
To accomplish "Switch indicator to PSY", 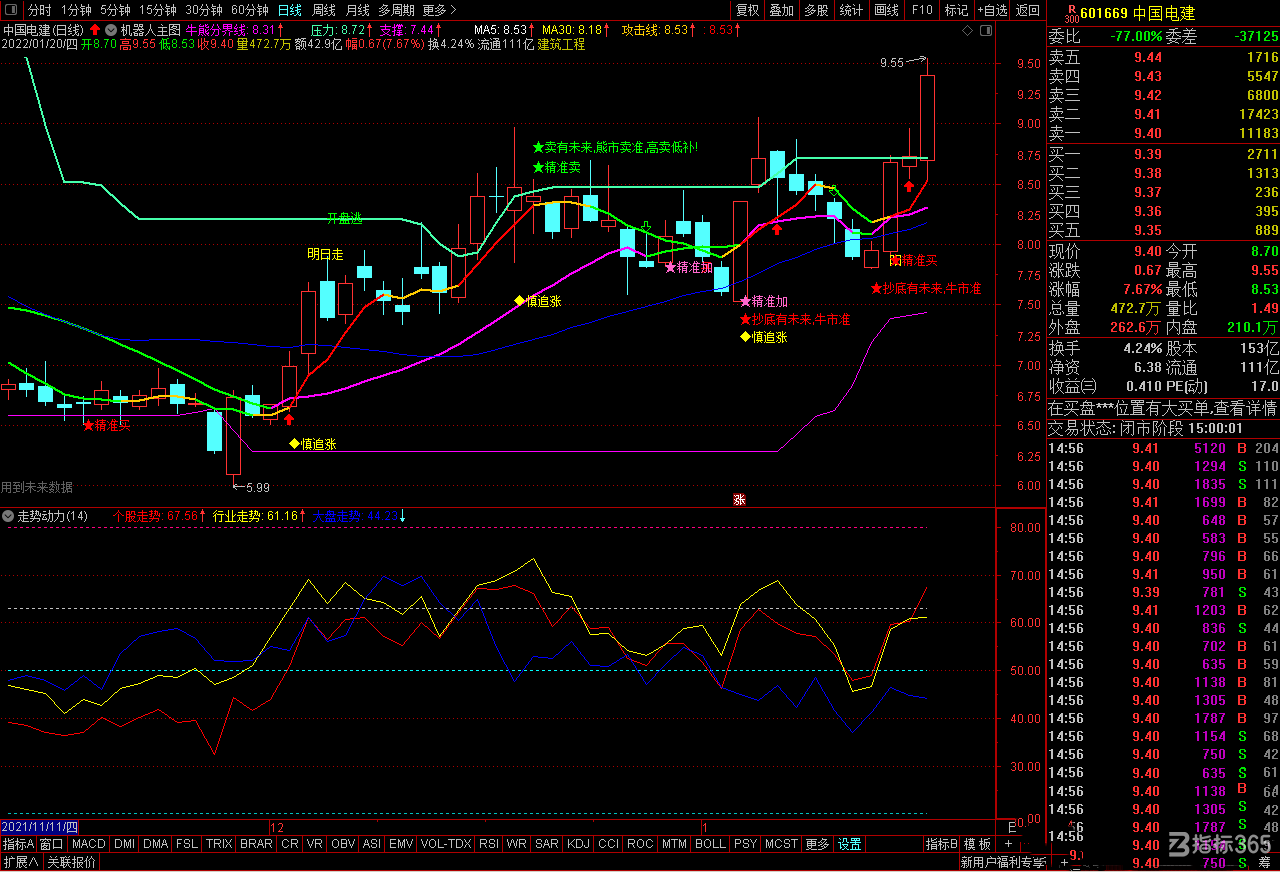I will (745, 844).
